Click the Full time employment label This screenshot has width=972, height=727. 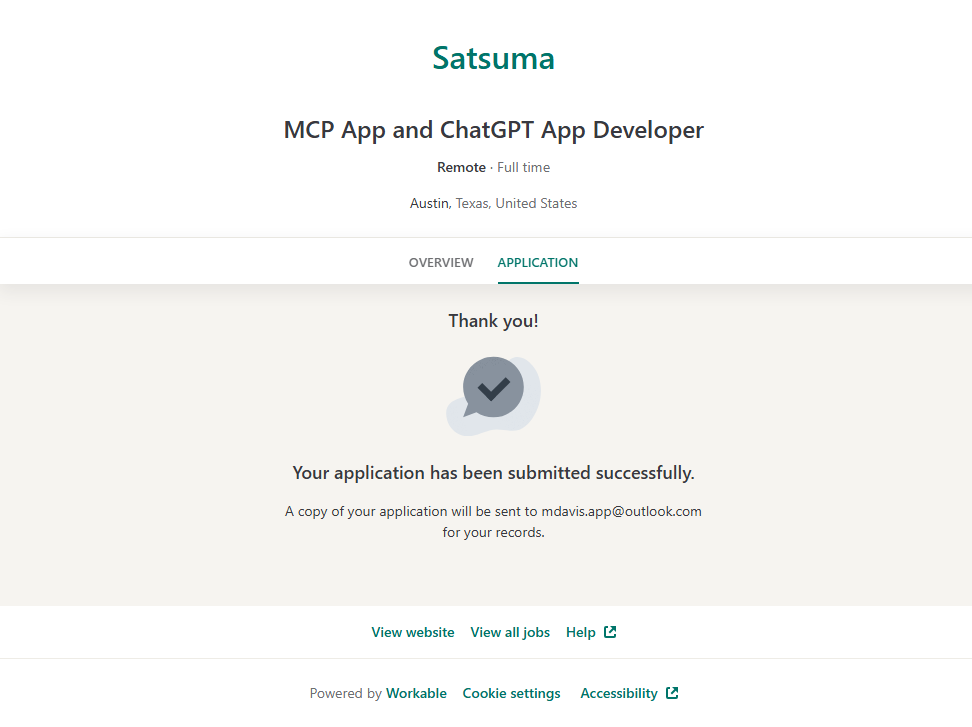pyautogui.click(x=523, y=167)
